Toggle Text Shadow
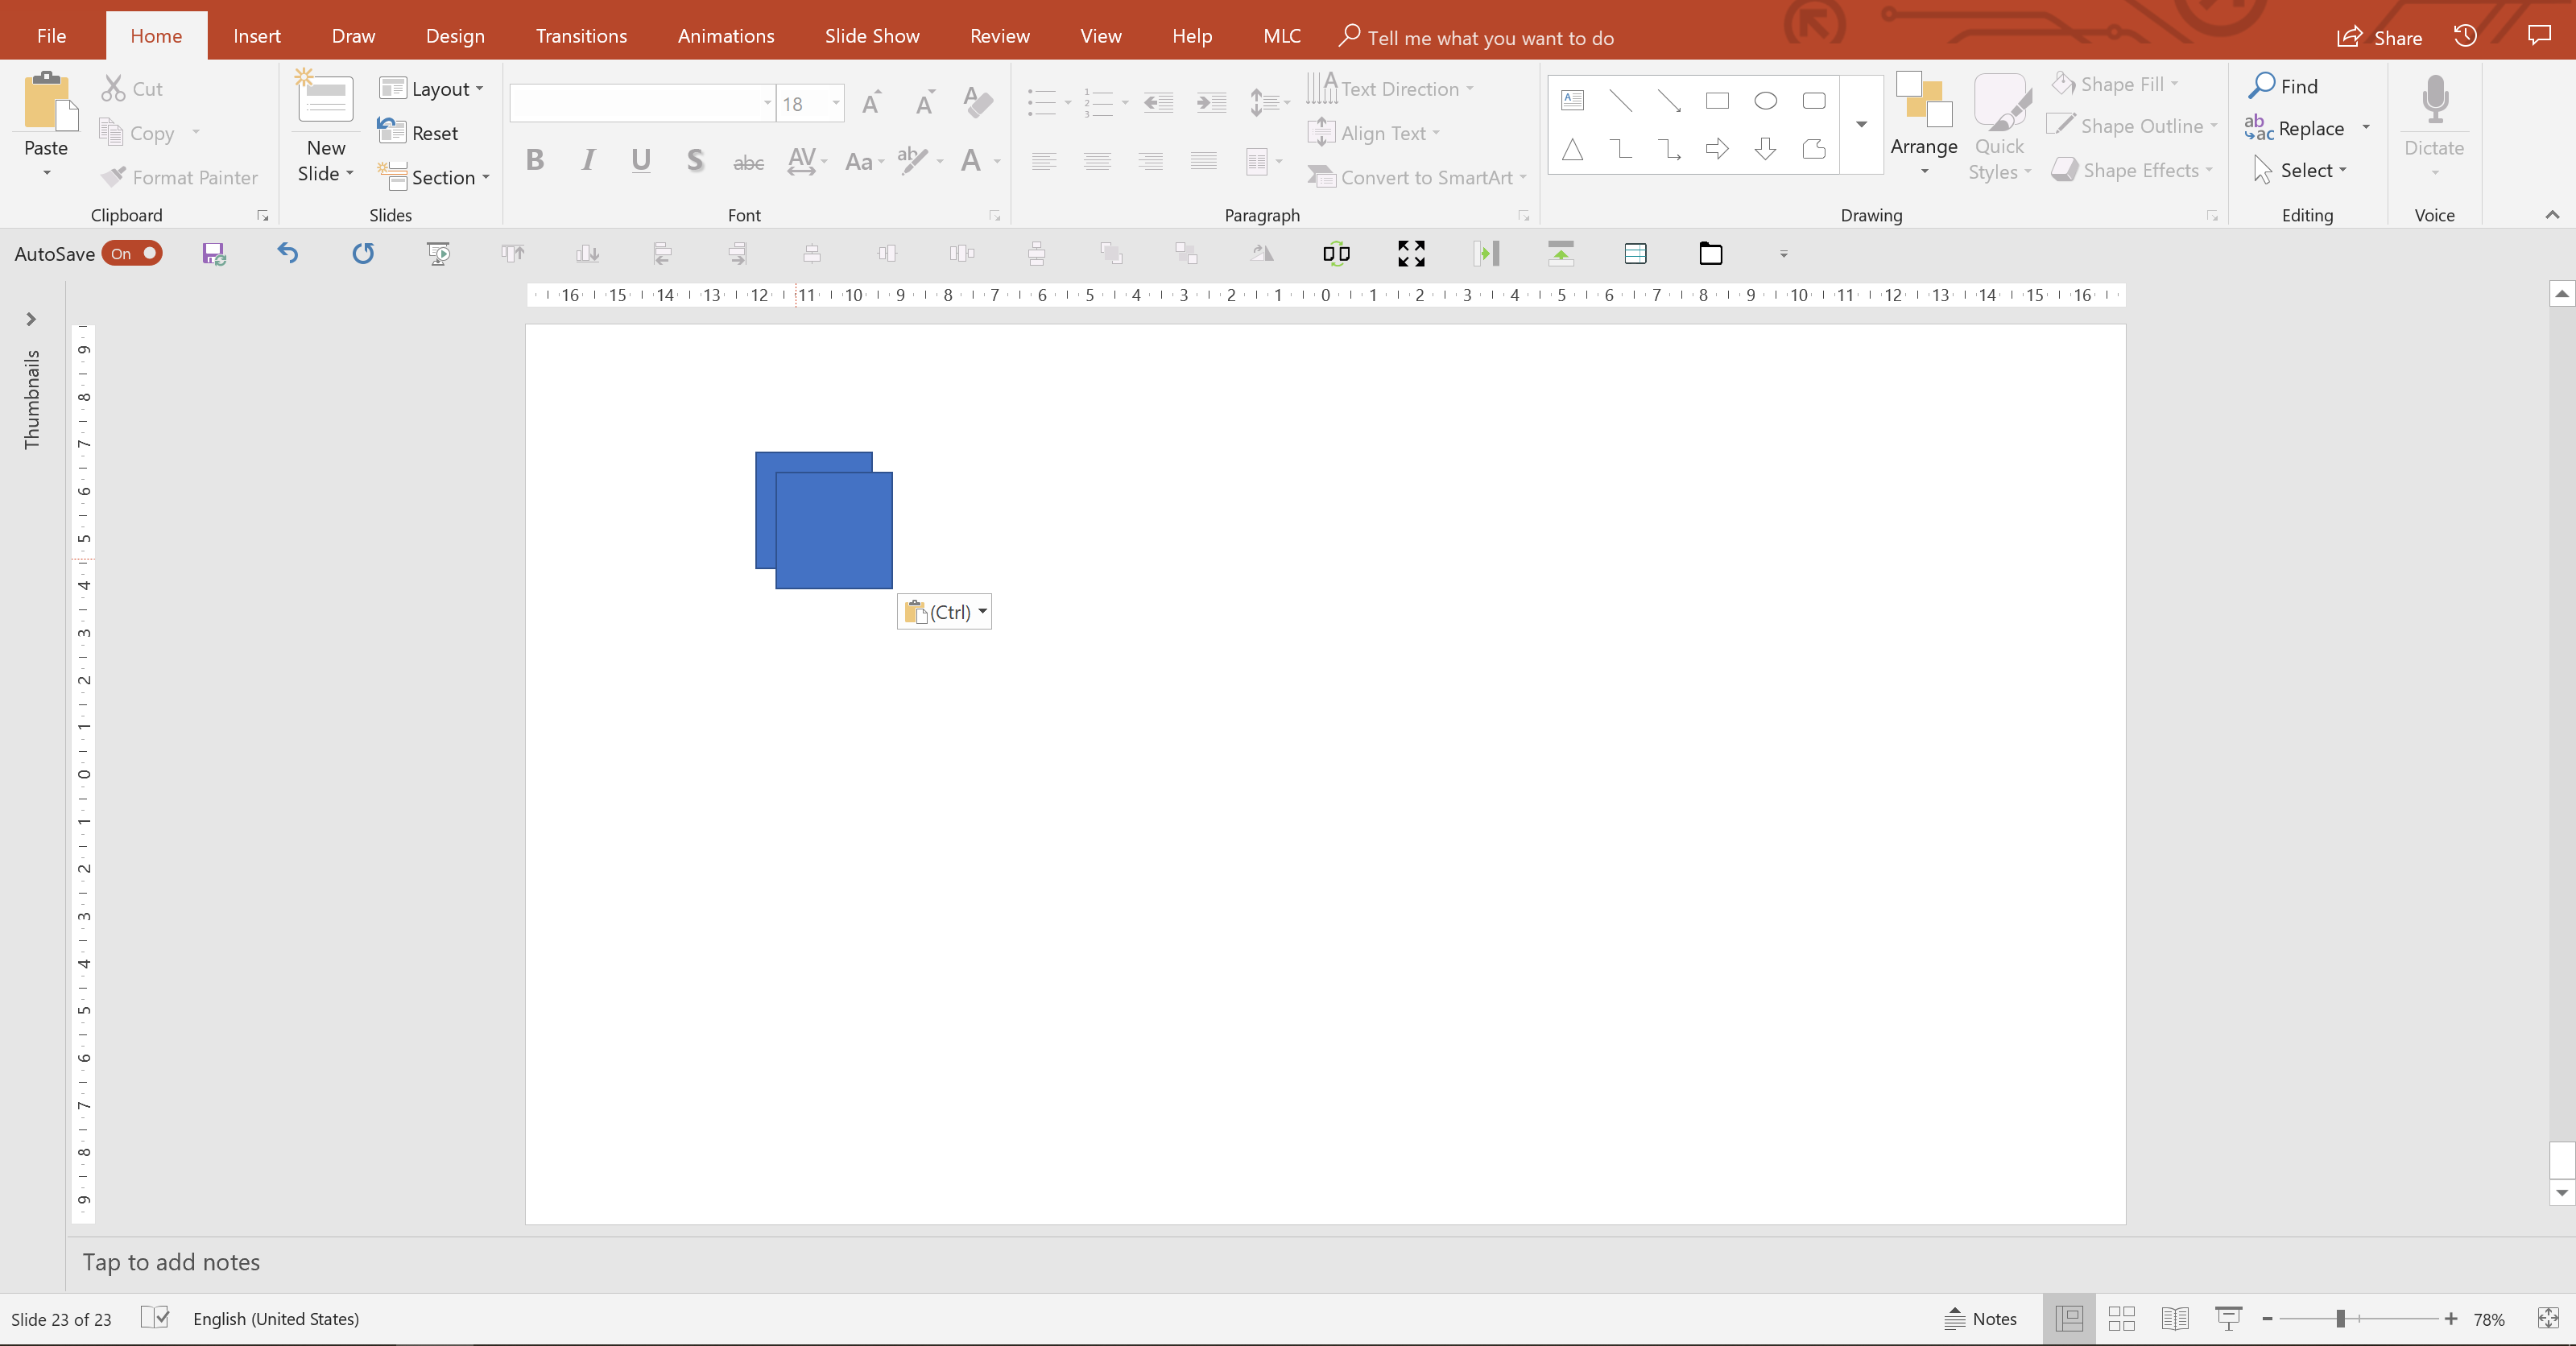The width and height of the screenshot is (2576, 1346). click(x=695, y=160)
